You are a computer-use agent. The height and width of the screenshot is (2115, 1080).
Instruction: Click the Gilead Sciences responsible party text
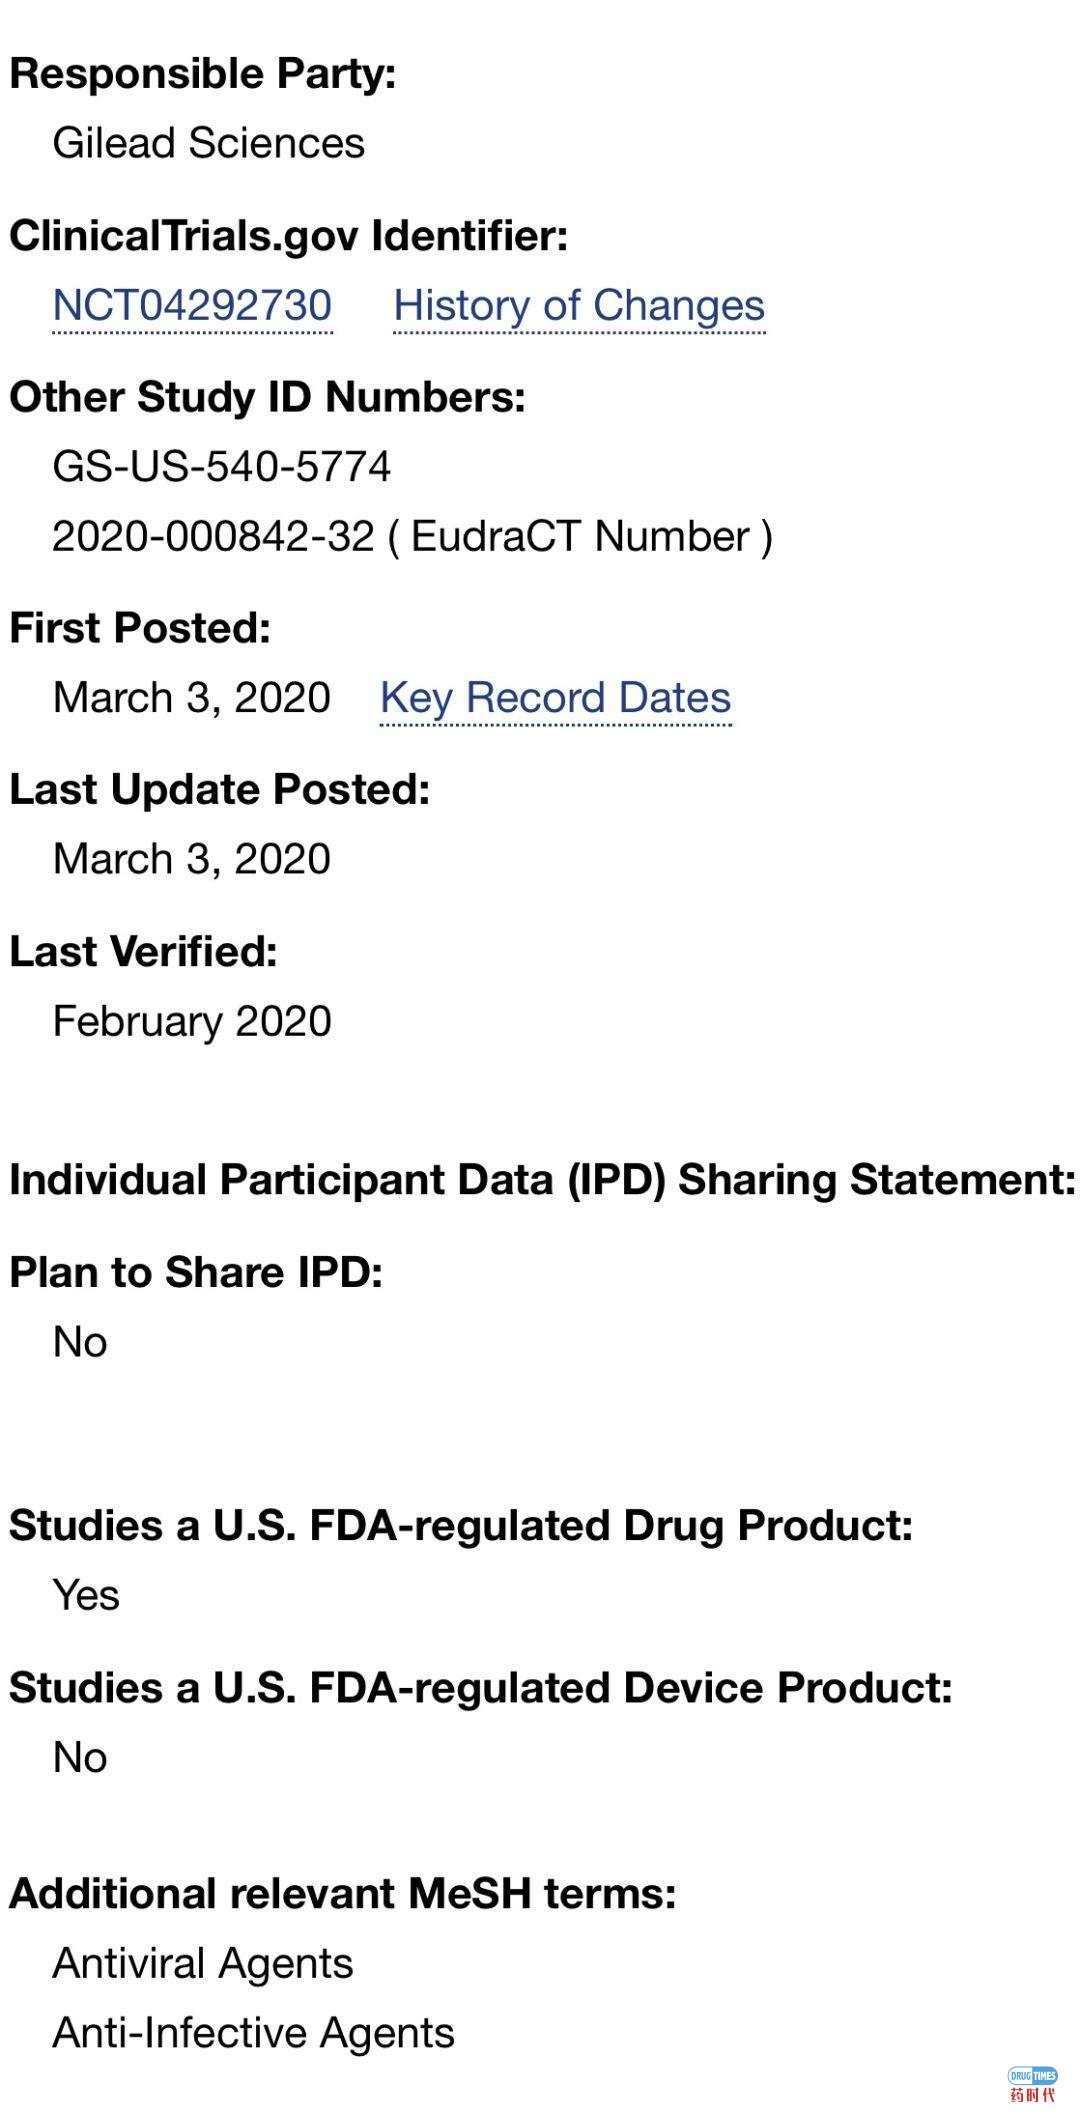[x=208, y=143]
